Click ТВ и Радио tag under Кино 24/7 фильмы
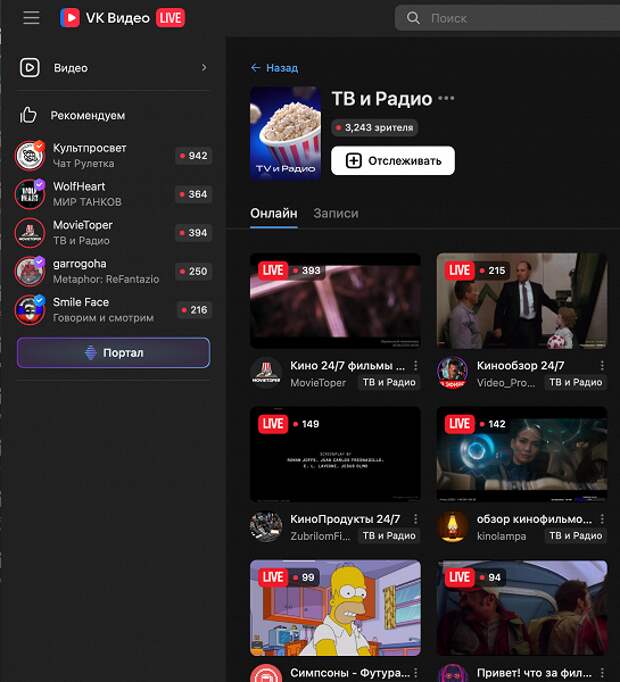 [x=389, y=382]
